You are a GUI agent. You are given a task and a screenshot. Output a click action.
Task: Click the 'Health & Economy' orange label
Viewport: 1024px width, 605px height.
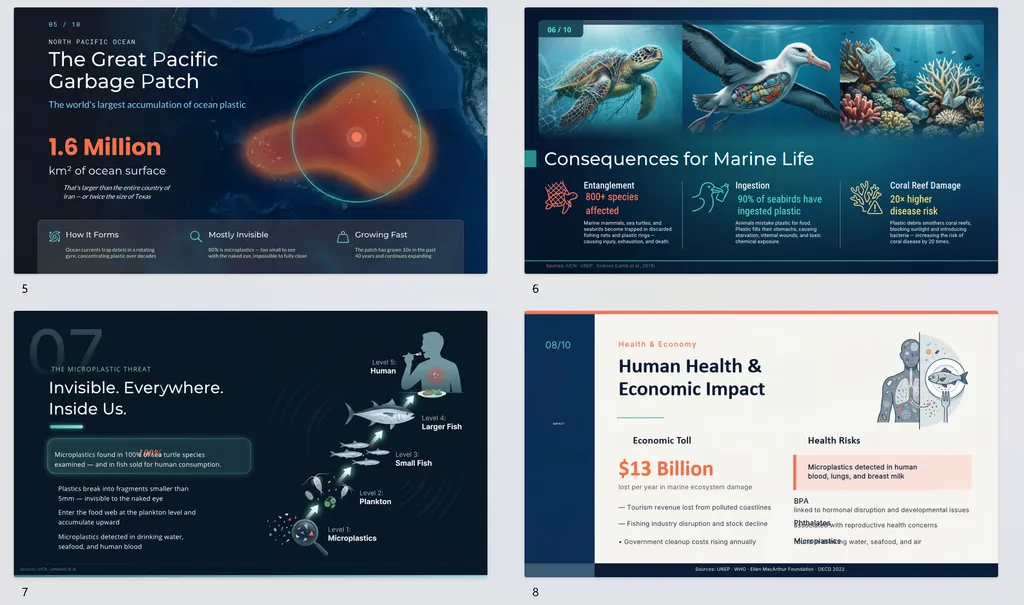tap(657, 344)
